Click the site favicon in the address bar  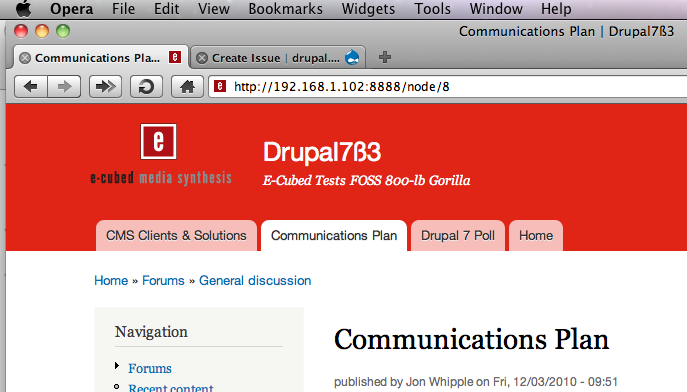point(220,86)
